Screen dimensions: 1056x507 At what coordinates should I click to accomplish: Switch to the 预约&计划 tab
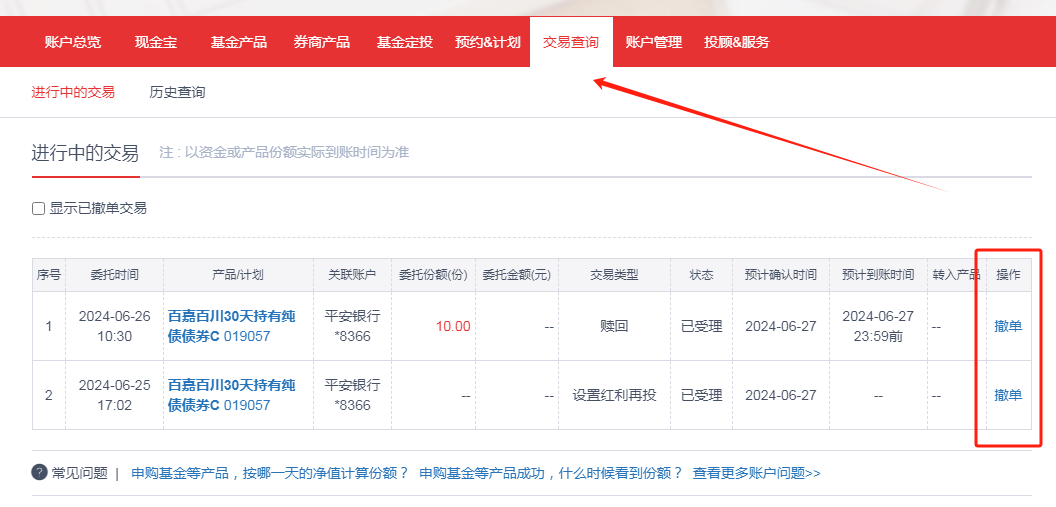(x=488, y=42)
